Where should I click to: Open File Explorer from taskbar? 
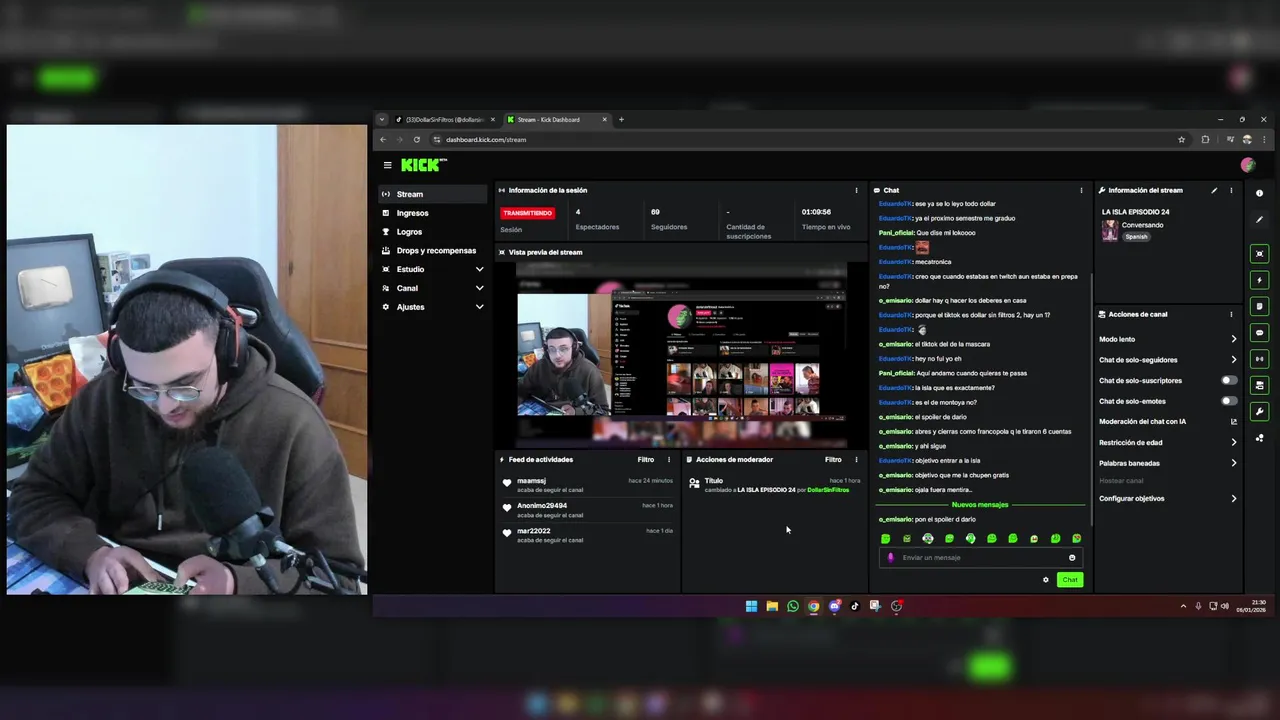(x=772, y=606)
